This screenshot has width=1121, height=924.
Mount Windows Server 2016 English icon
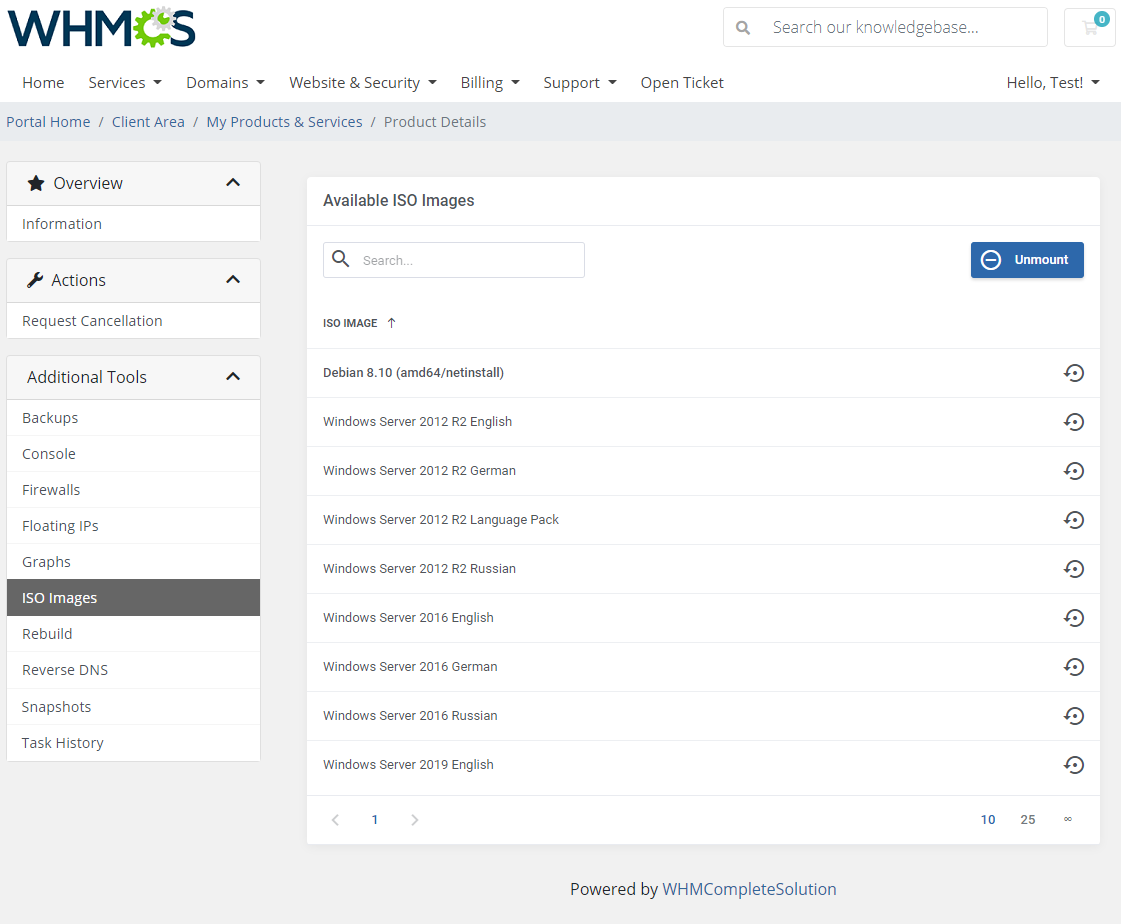pos(1073,618)
